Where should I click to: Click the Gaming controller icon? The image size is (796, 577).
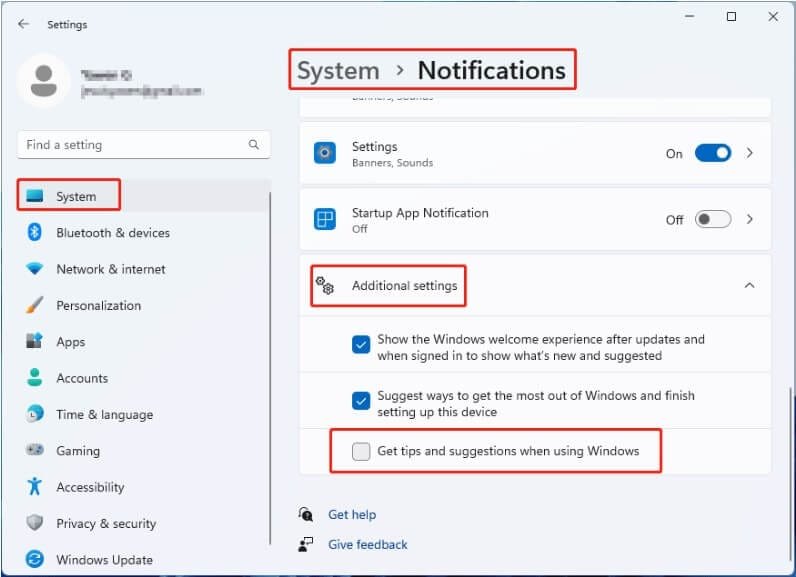click(x=35, y=451)
